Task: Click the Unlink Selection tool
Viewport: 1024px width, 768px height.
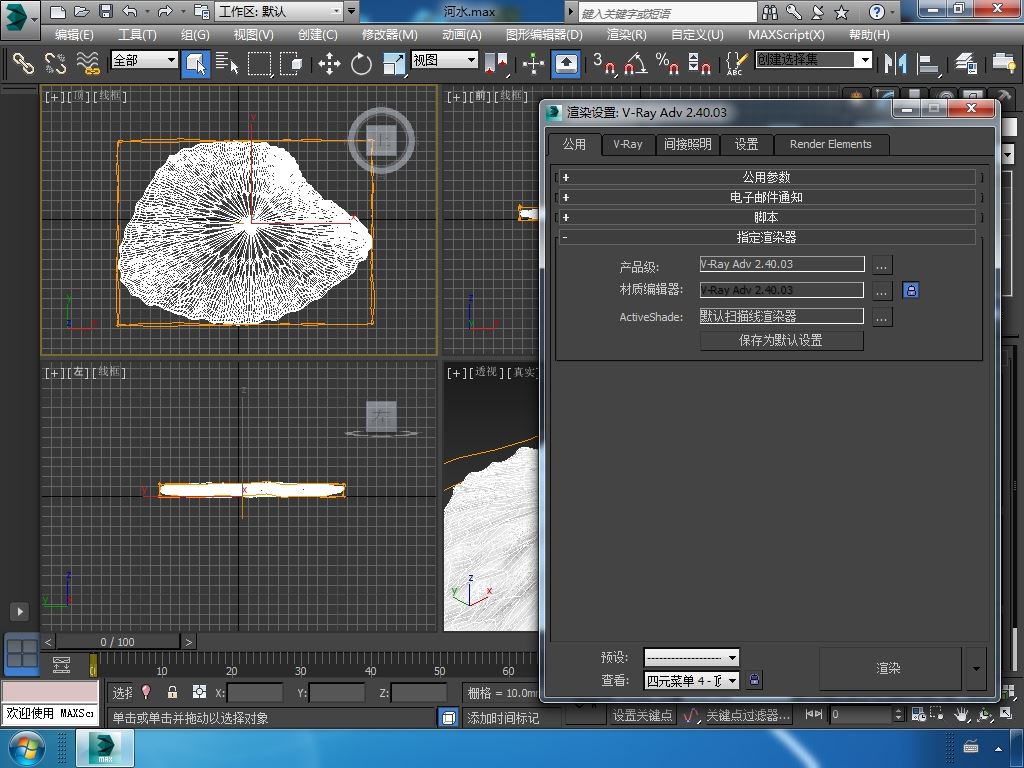Action: 56,63
